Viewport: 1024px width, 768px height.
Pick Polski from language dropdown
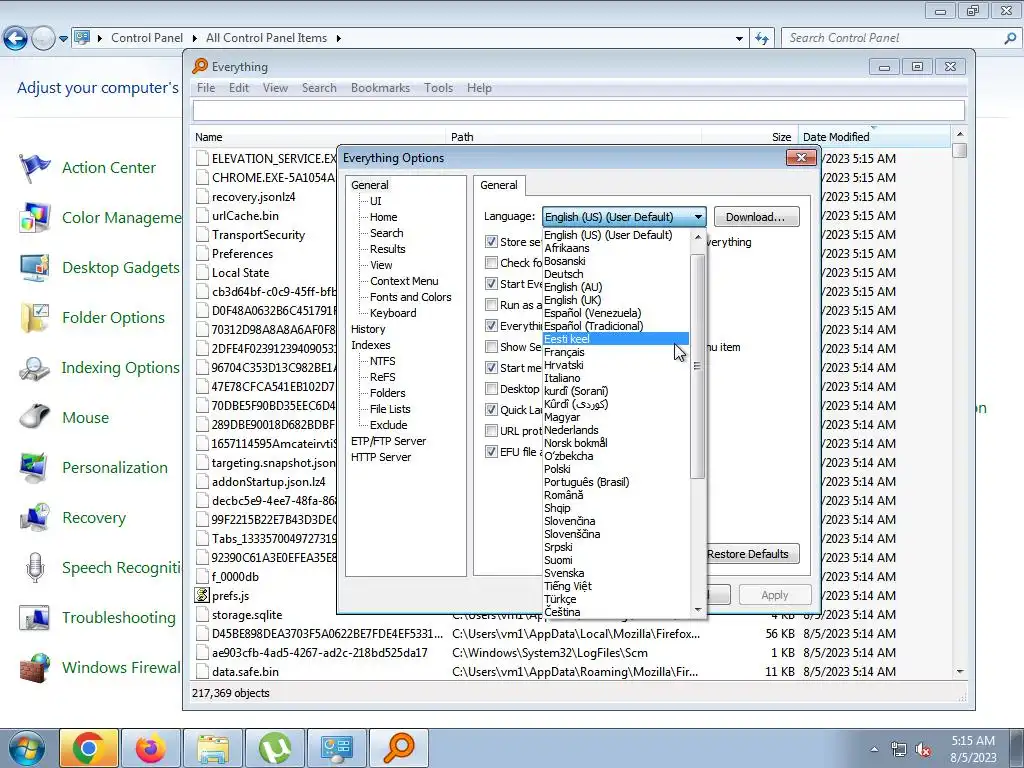pyautogui.click(x=615, y=469)
